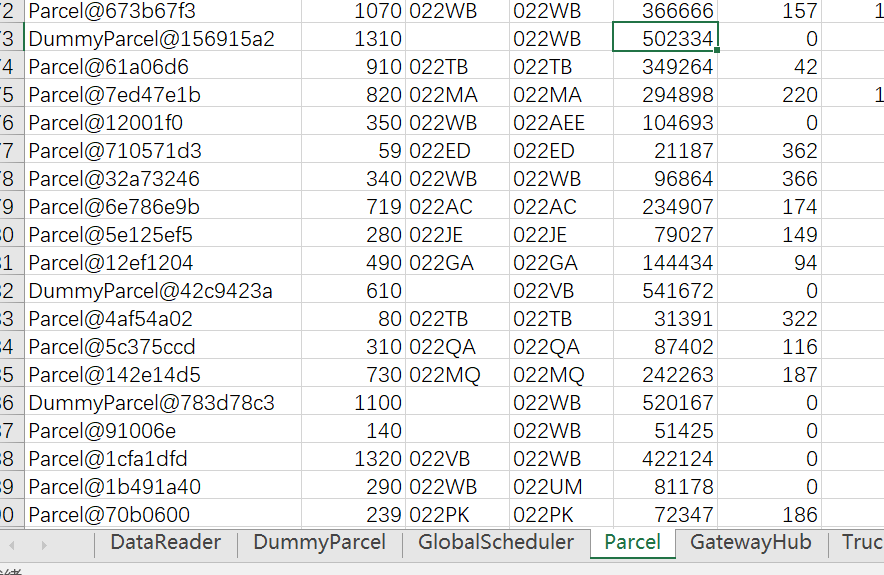
Task: Click value 349264
Action: click(x=665, y=65)
